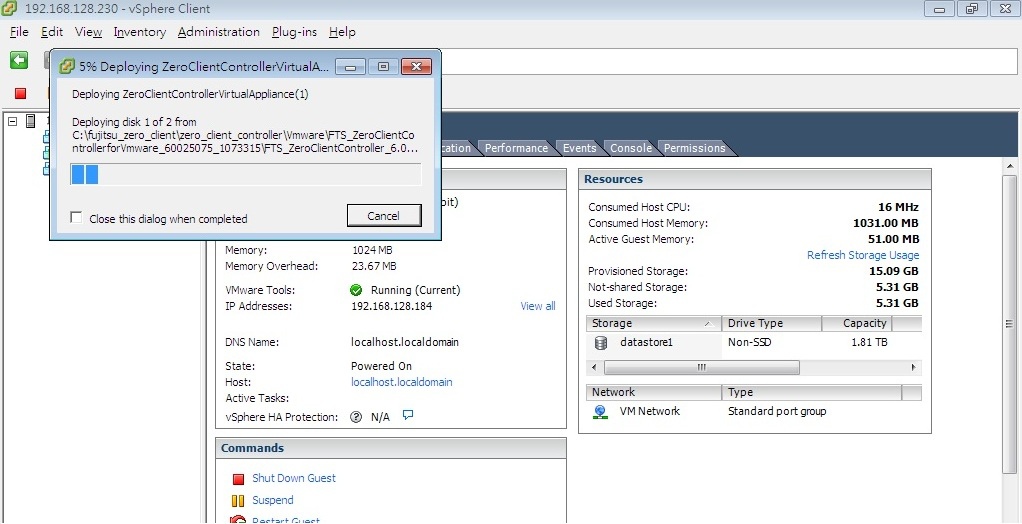Open the File menu

19,32
